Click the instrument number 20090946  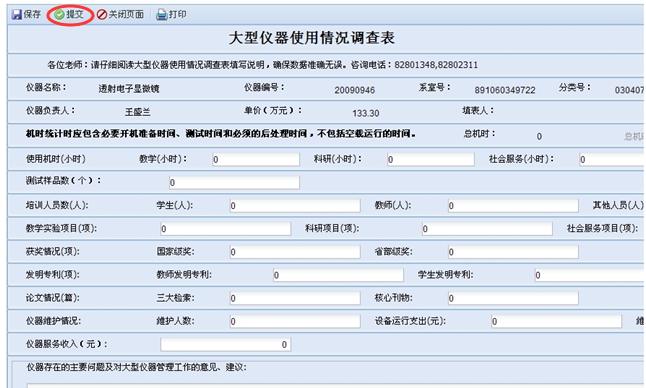click(x=354, y=90)
